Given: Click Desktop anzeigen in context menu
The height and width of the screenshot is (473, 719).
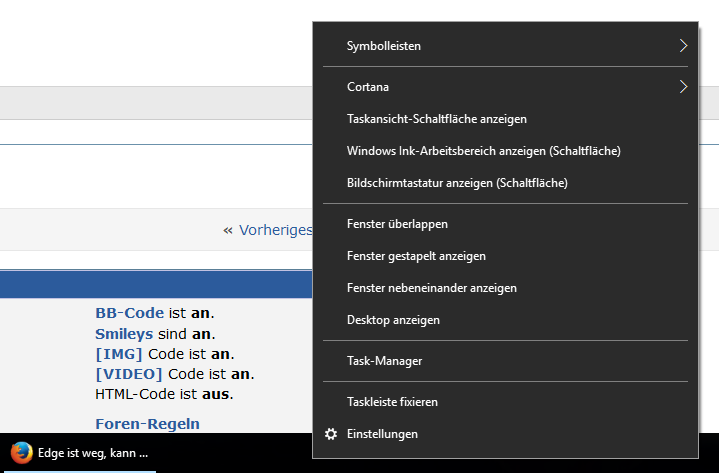Looking at the screenshot, I should tap(393, 320).
